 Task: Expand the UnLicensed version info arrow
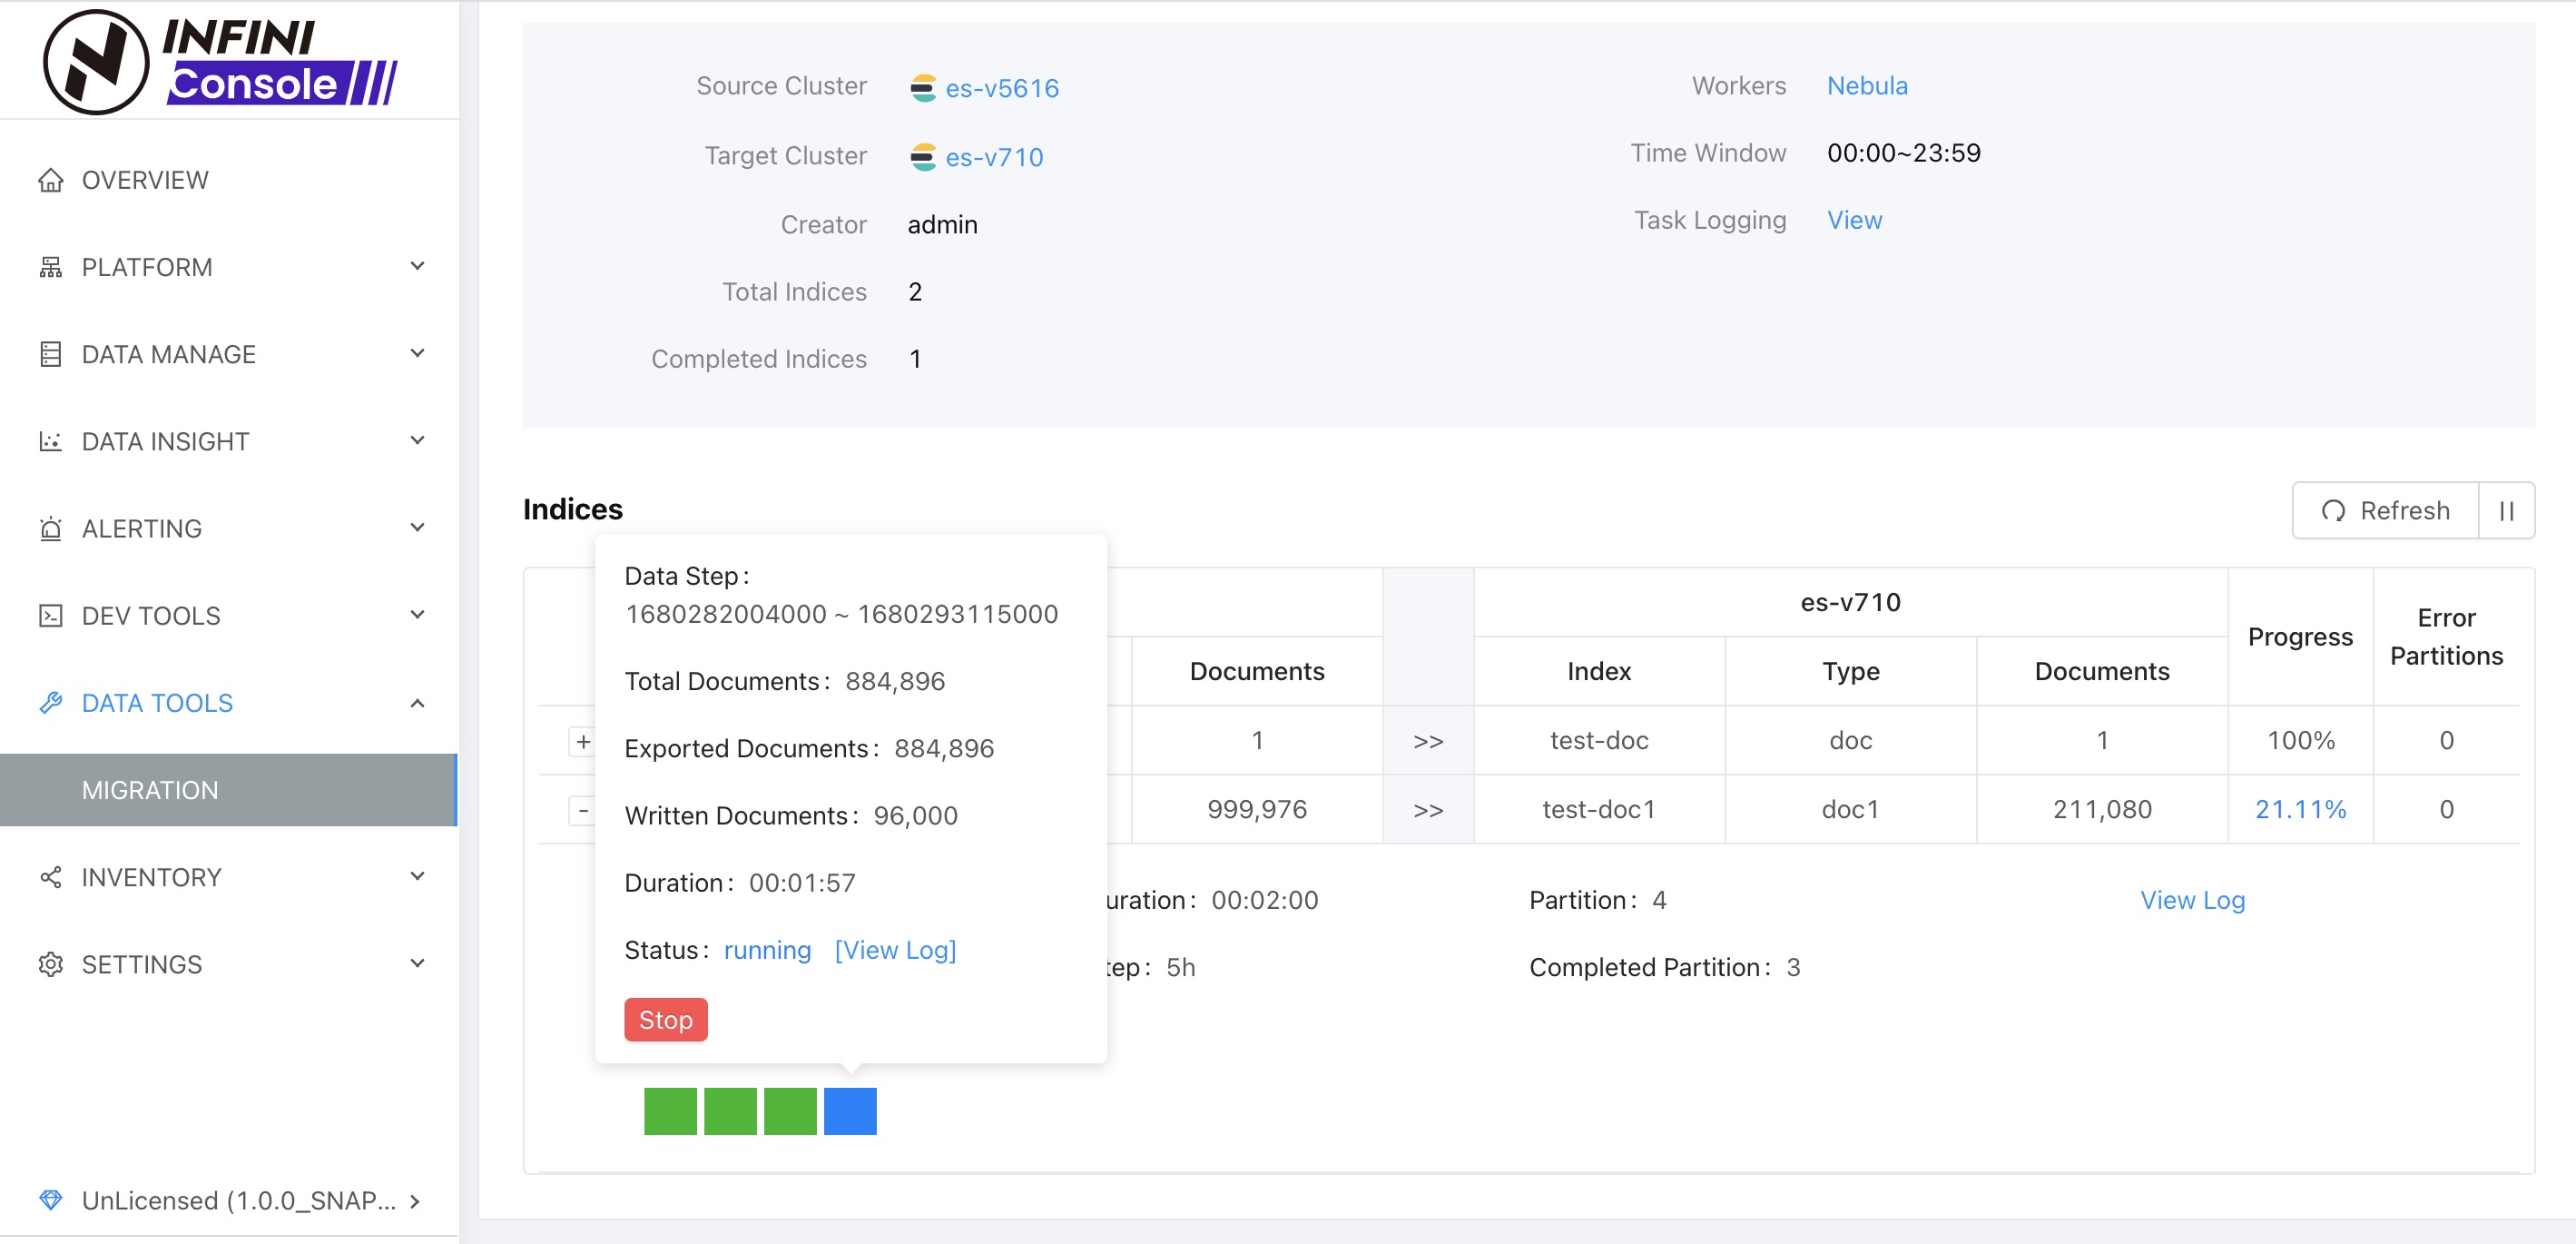click(415, 1201)
